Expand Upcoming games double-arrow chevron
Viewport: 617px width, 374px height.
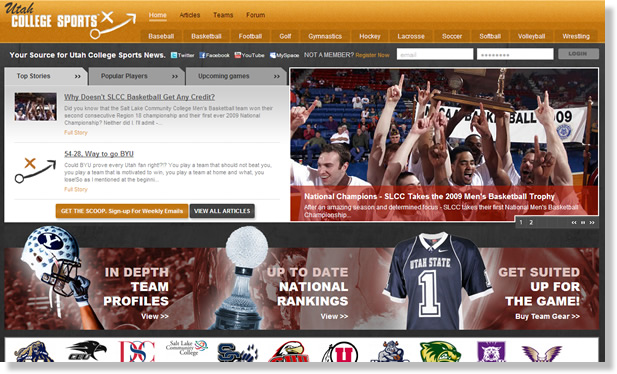click(277, 77)
